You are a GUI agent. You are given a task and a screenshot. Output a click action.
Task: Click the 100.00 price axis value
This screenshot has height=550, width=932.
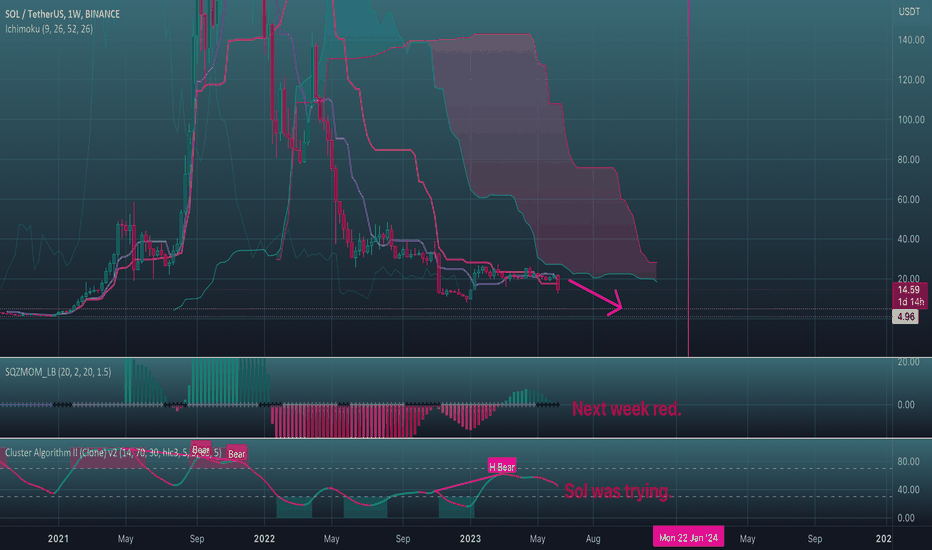point(911,120)
